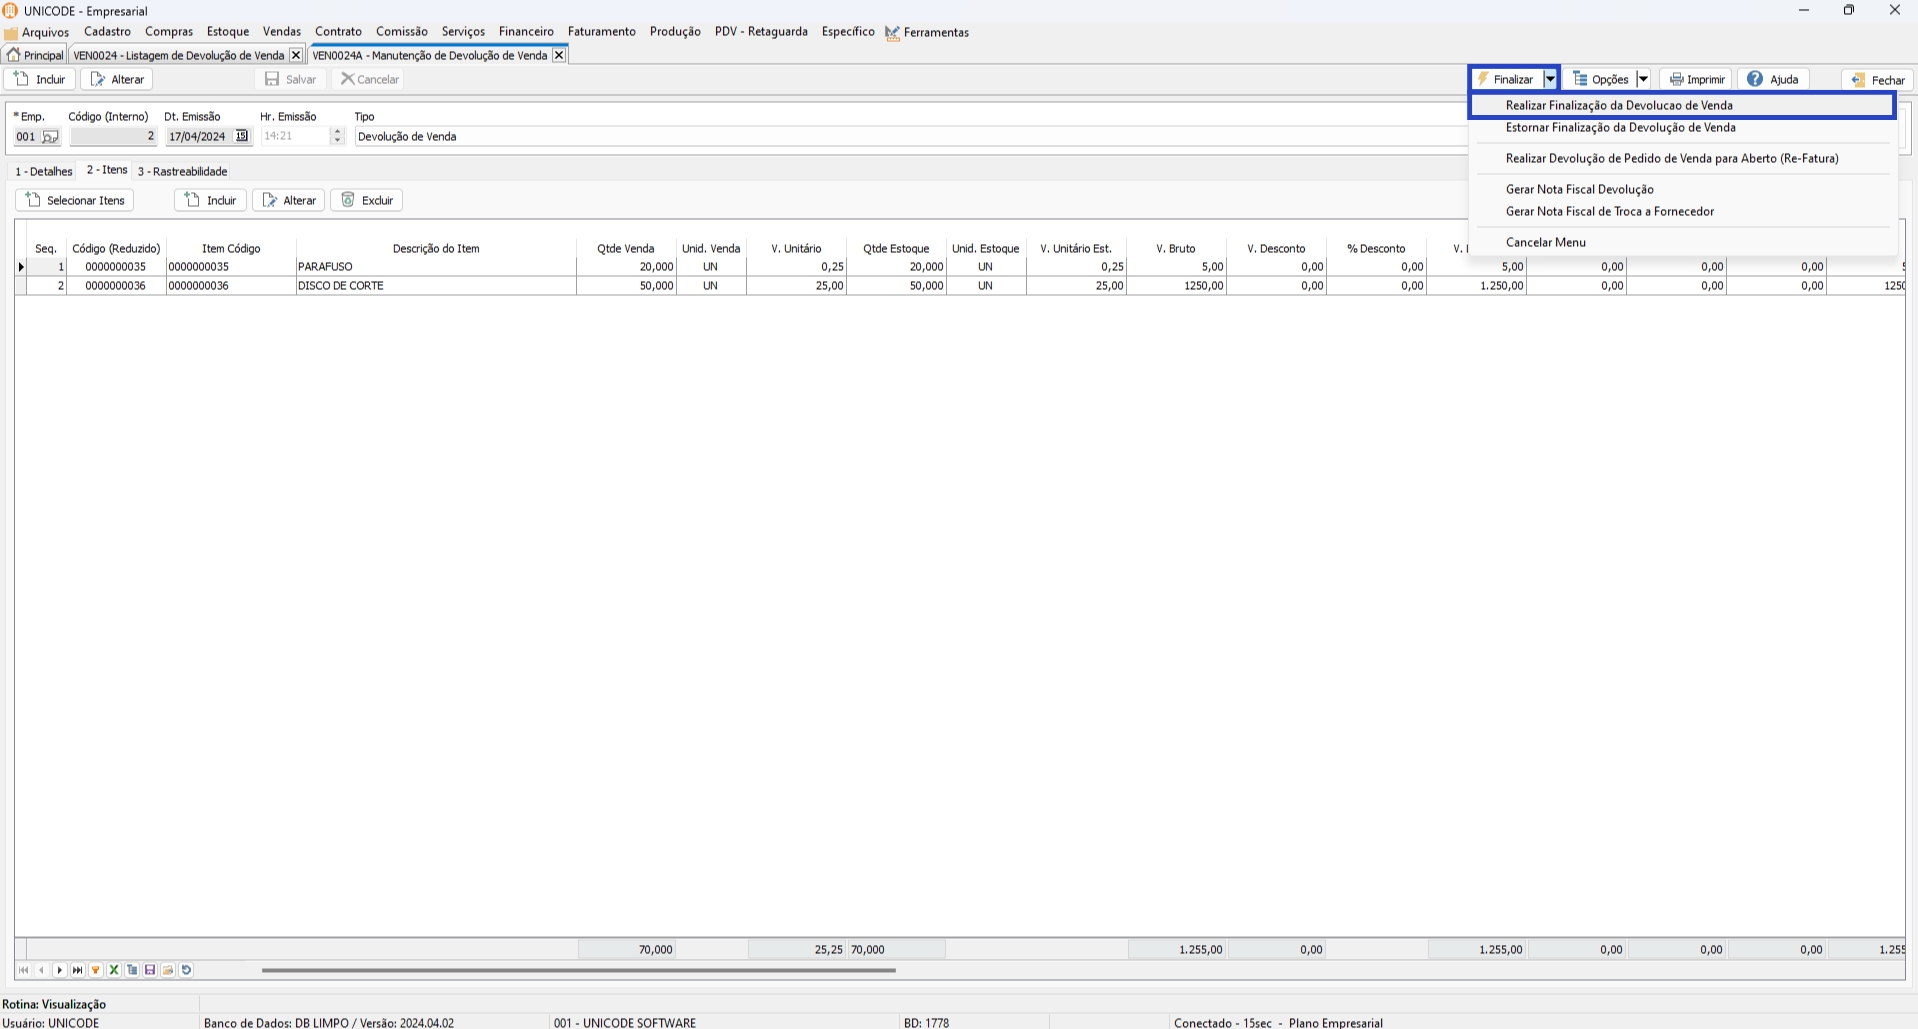Screen dimensions: 1918x1029
Task: Click the blue refresh icon in grid footer
Action: [186, 970]
